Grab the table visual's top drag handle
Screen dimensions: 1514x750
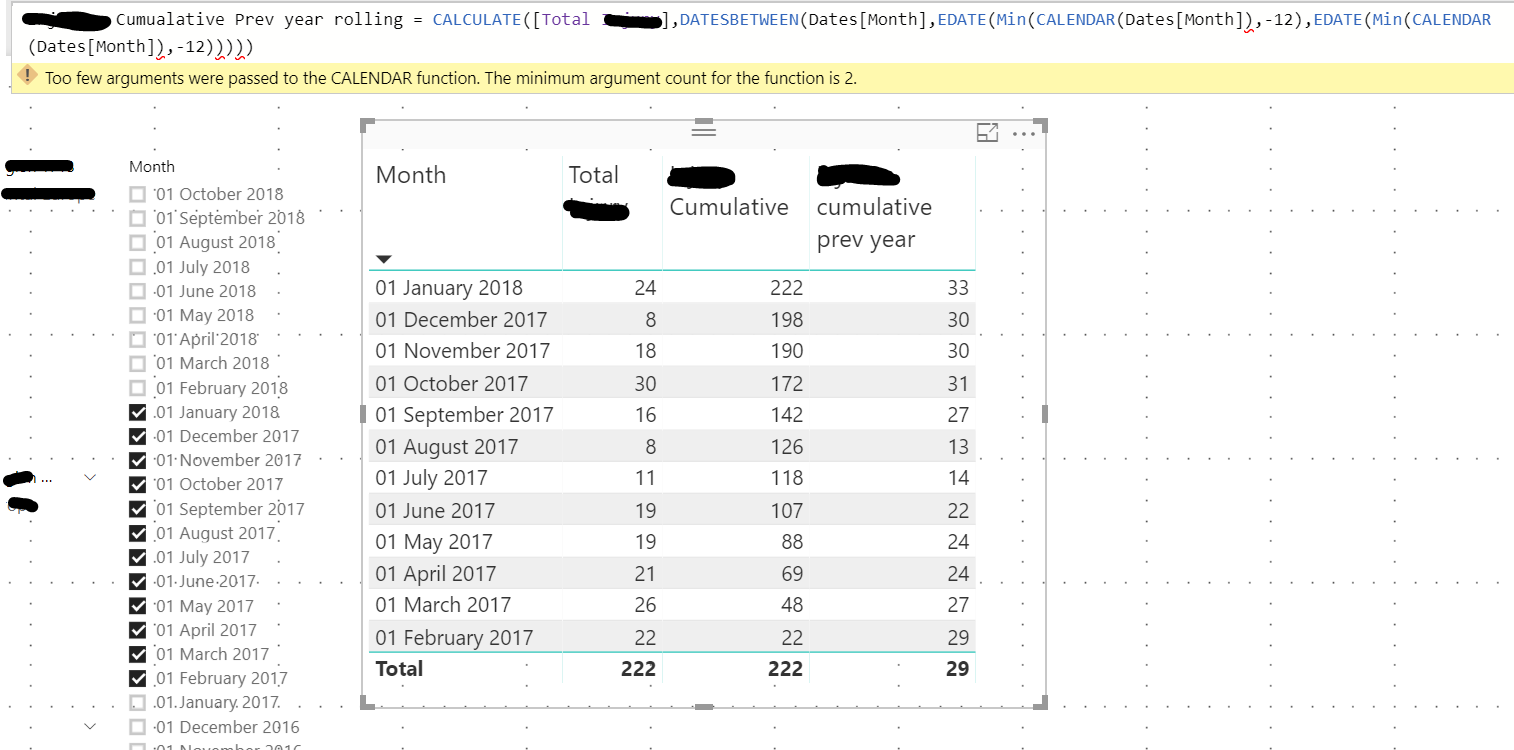click(x=704, y=131)
